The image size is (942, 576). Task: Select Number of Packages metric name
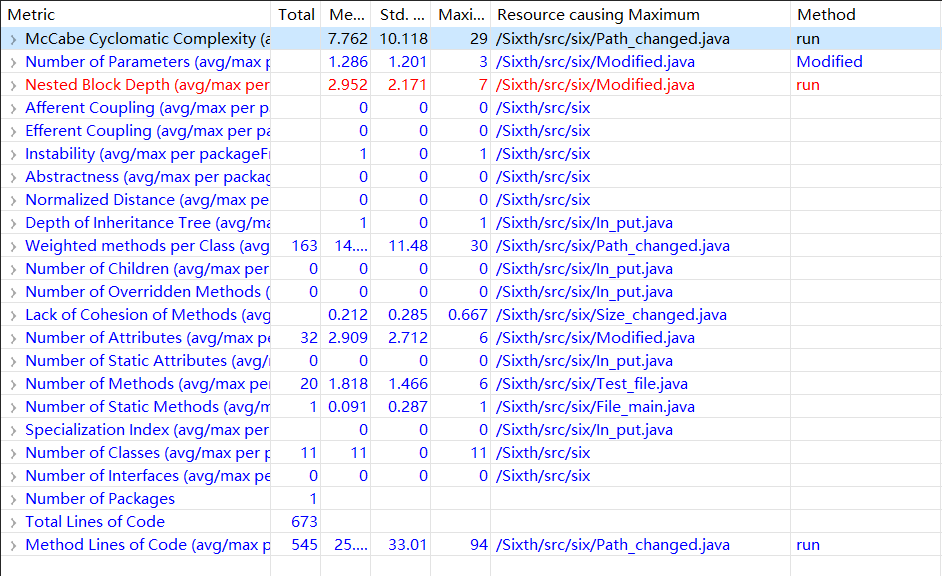pos(100,499)
